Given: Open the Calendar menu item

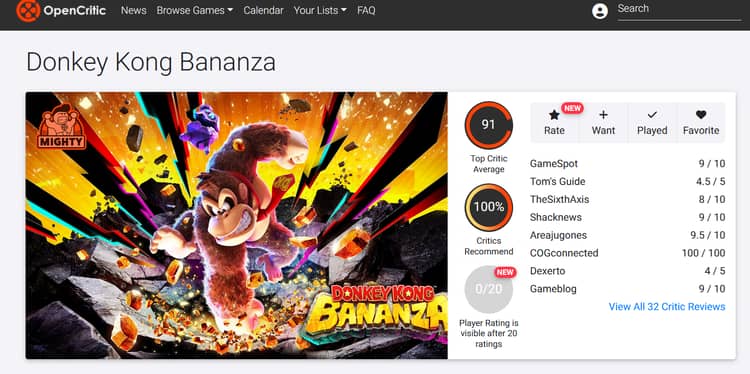Looking at the screenshot, I should 263,10.
